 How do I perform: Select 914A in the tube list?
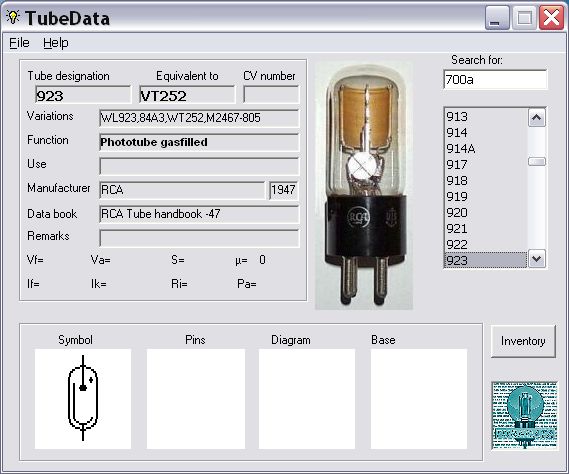tap(486, 148)
